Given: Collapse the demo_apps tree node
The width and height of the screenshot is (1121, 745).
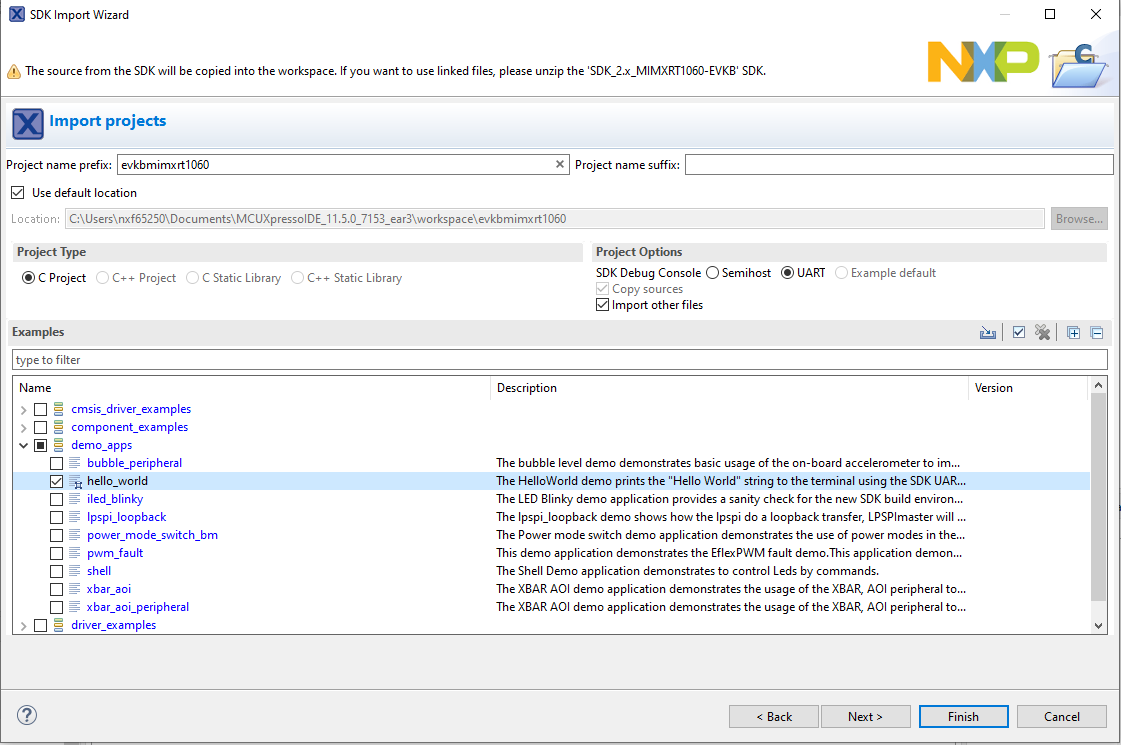Looking at the screenshot, I should 24,445.
